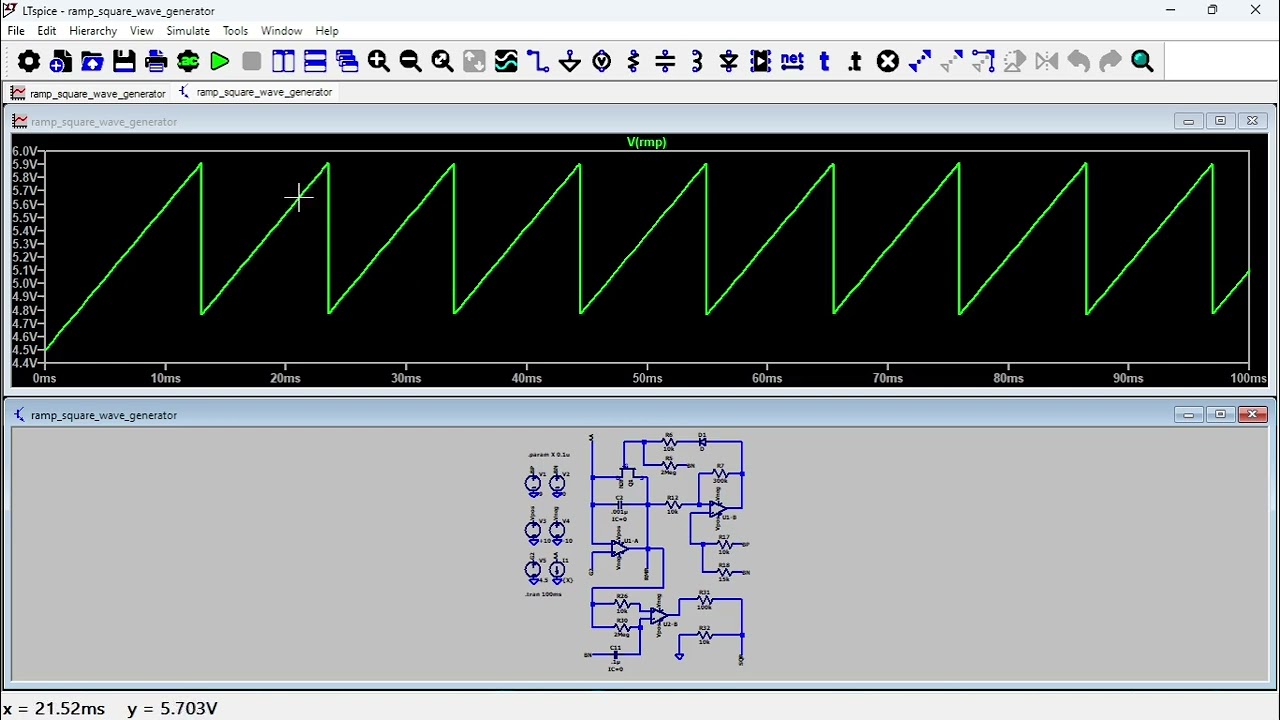
Task: Click the .param X 0.1u directive in schematic
Action: click(549, 455)
